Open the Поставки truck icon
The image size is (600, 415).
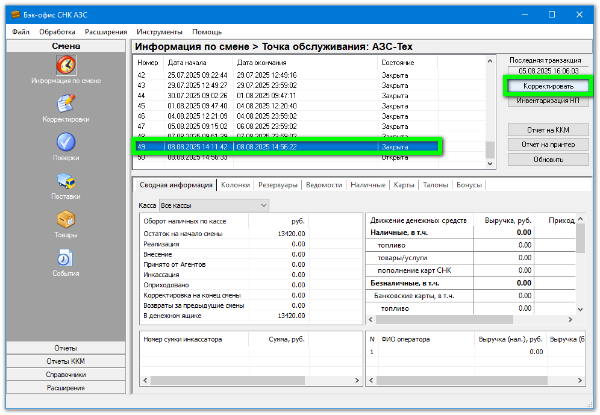(x=65, y=183)
